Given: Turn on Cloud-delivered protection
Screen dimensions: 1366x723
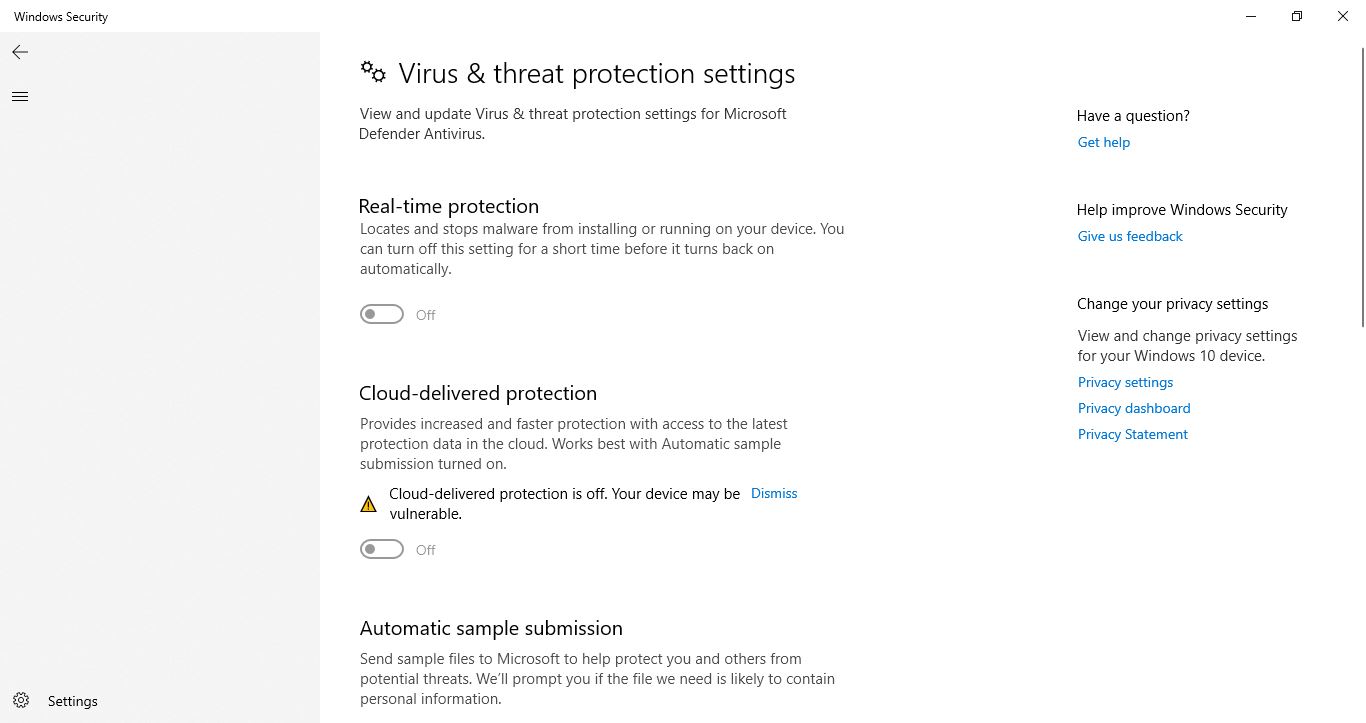Looking at the screenshot, I should [381, 549].
